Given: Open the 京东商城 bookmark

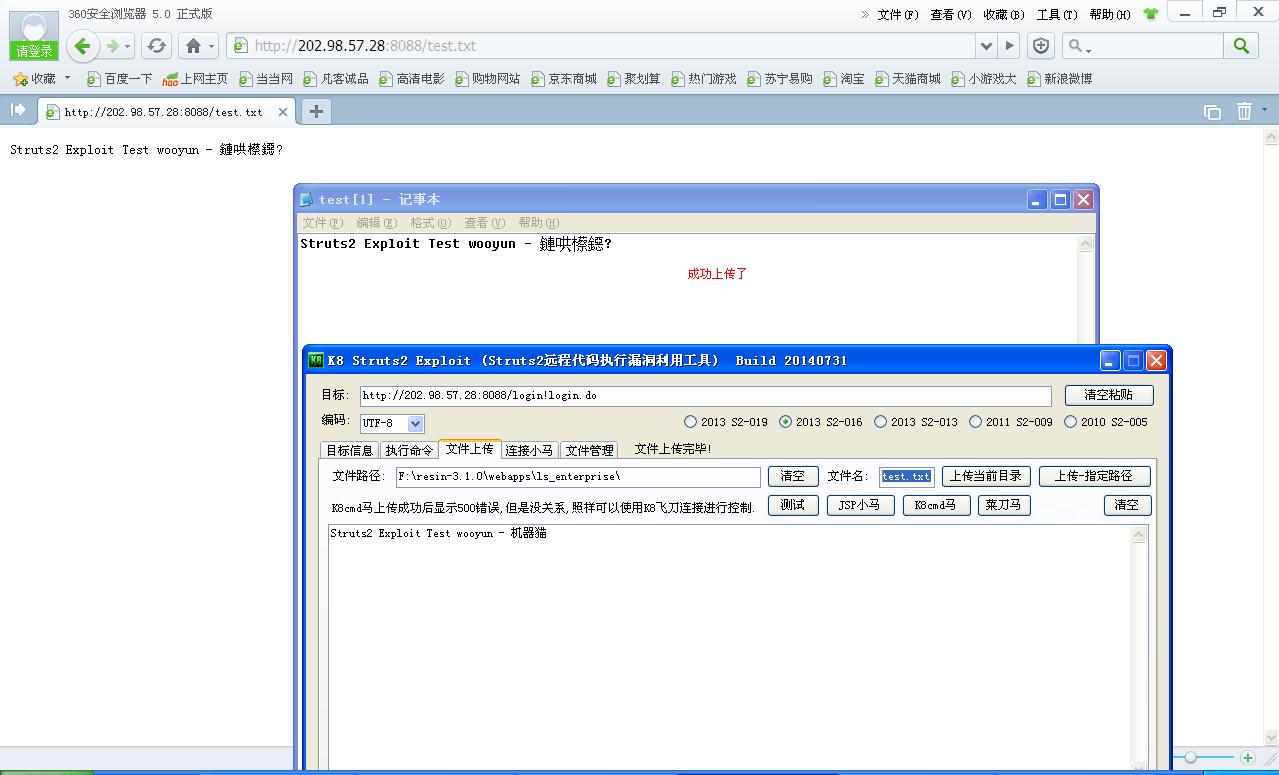Looking at the screenshot, I should click(564, 78).
